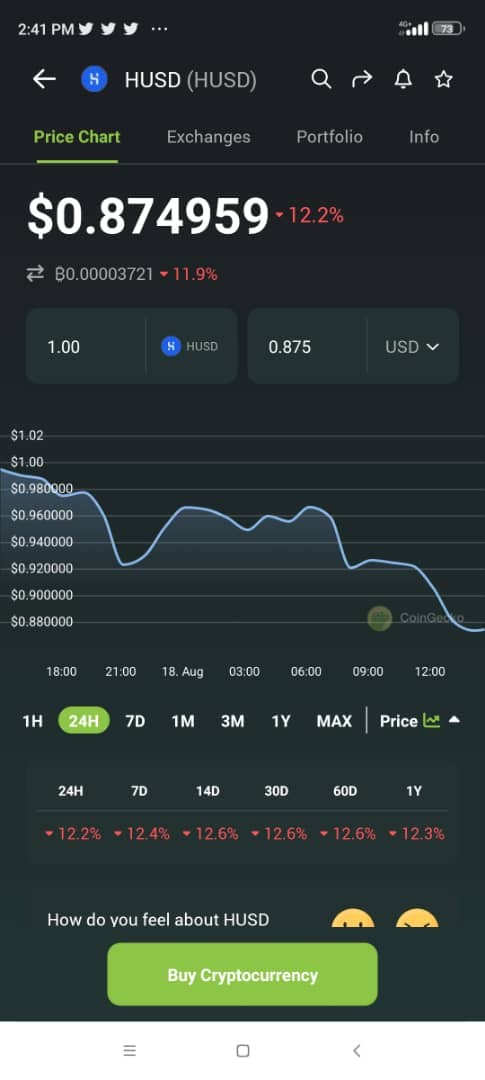The height and width of the screenshot is (1080, 485).
Task: Tap the 7D change value 12.4%
Action: coord(147,834)
